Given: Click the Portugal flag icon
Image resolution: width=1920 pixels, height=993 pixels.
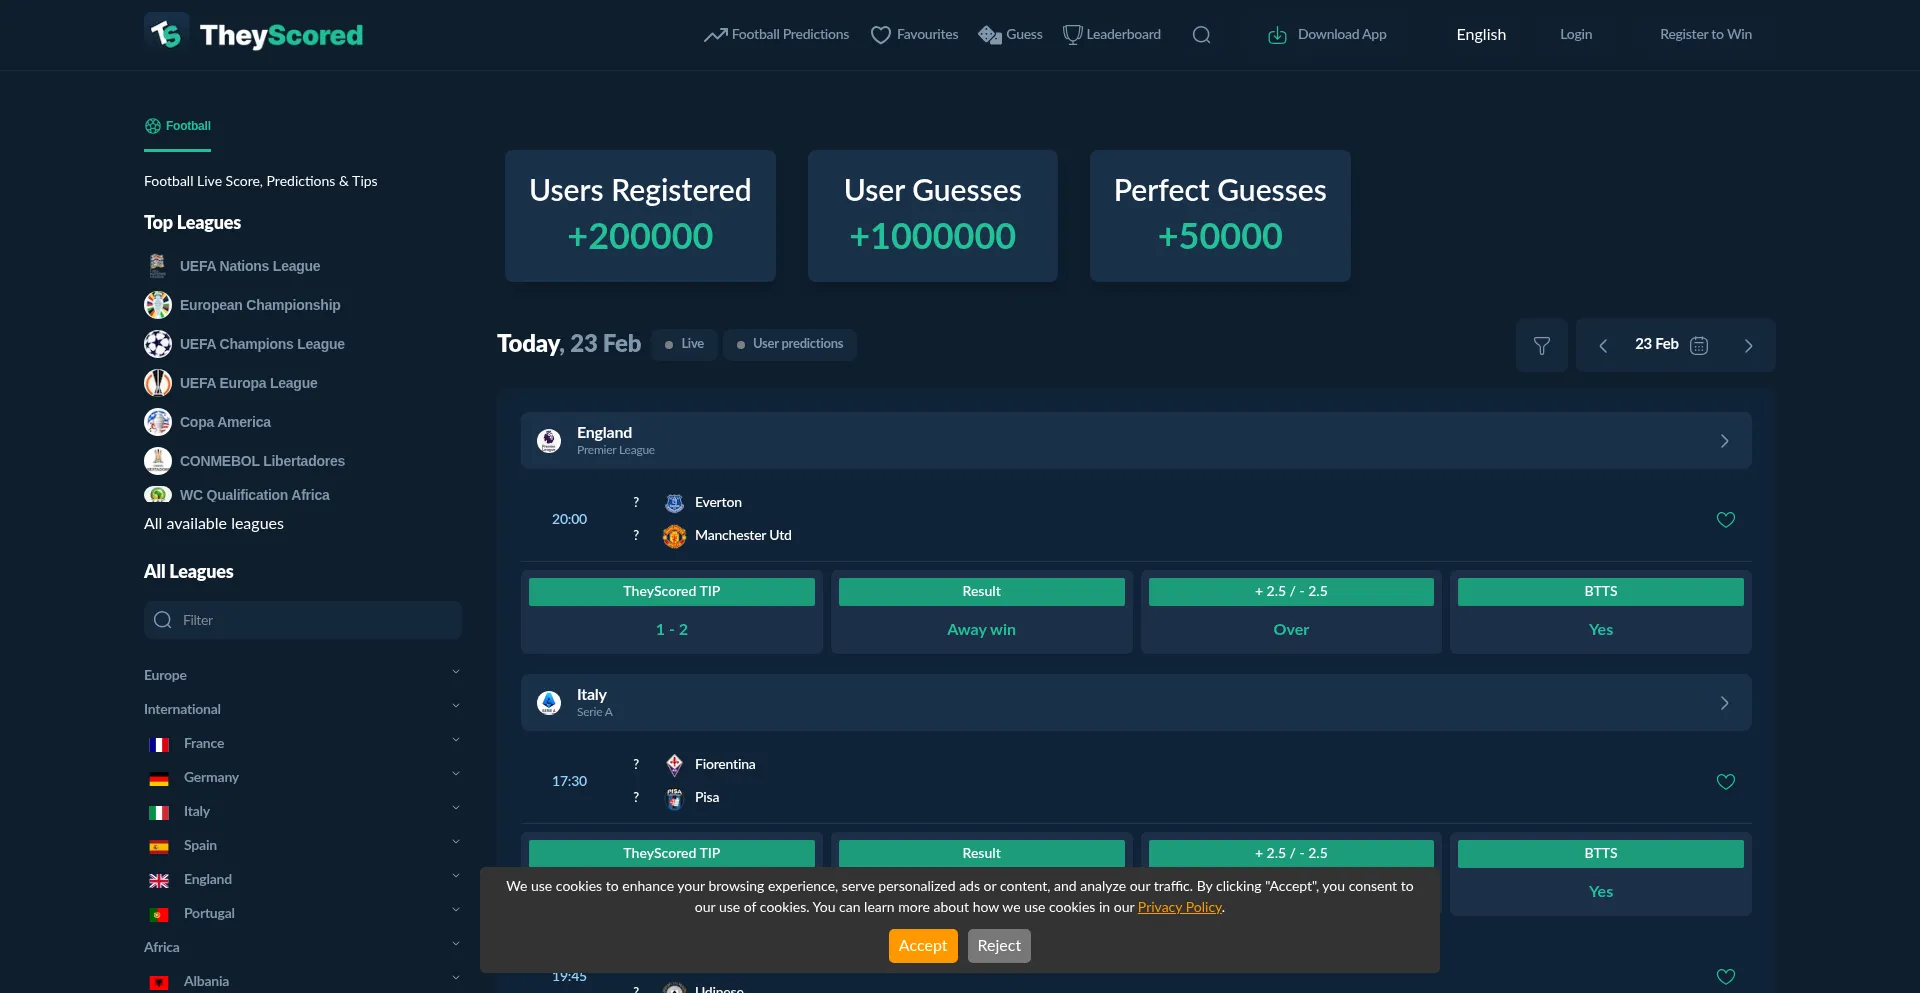Looking at the screenshot, I should pyautogui.click(x=159, y=915).
